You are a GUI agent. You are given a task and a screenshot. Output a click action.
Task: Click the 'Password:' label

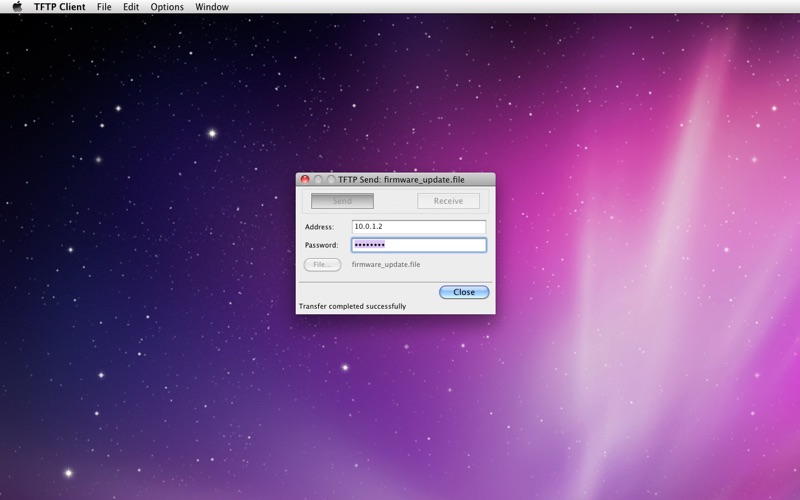[x=321, y=245]
